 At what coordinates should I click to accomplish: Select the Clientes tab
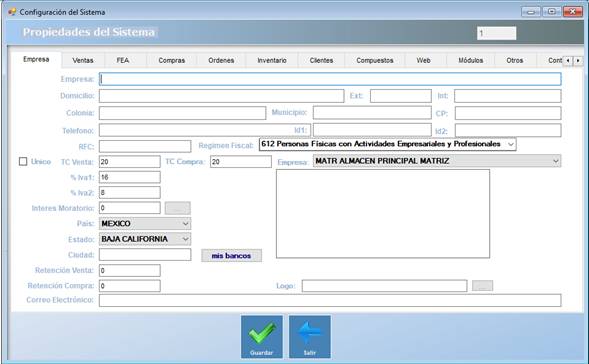point(321,60)
